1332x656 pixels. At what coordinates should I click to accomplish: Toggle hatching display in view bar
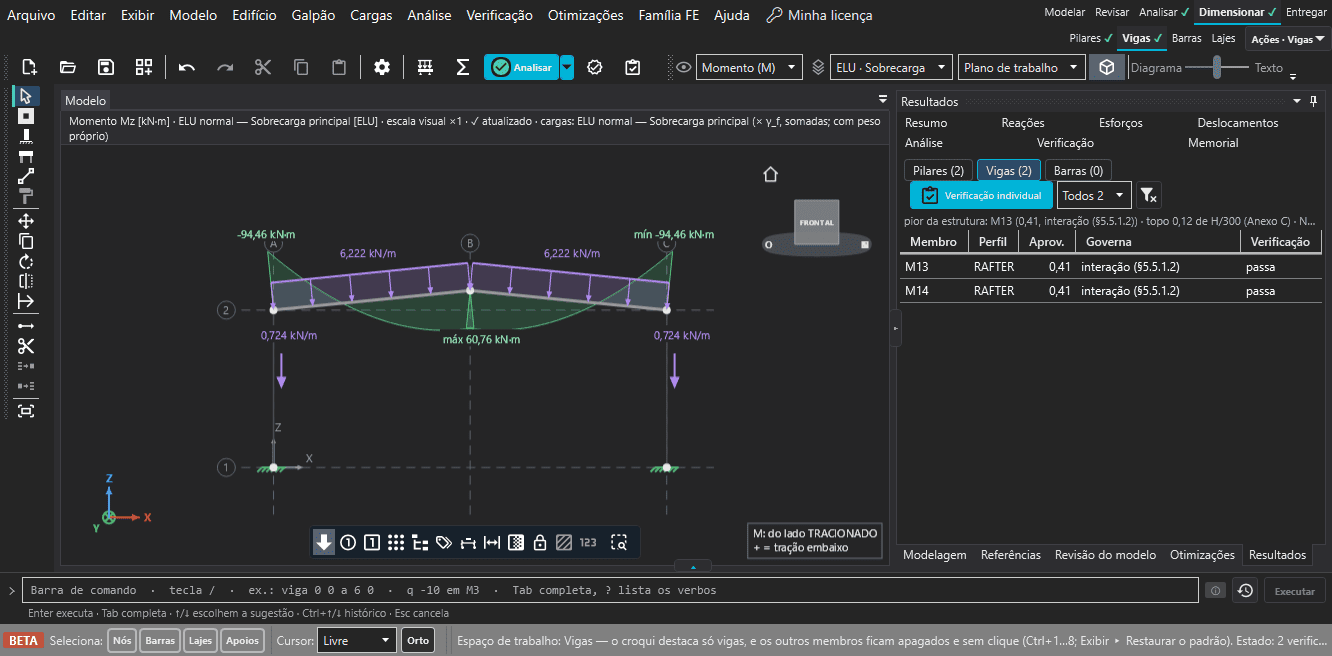(564, 543)
